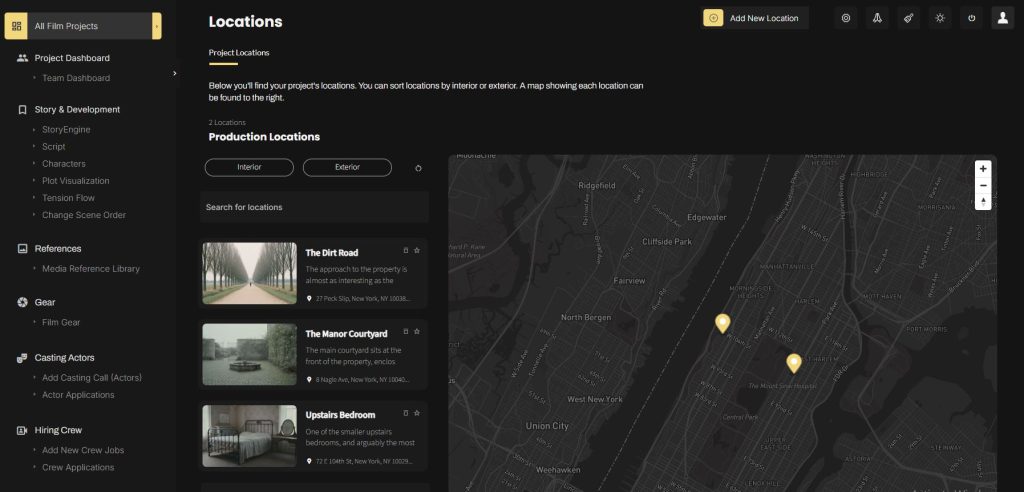This screenshot has height=492, width=1024.
Task: Open Tension Flow in the sidebar
Action: (x=68, y=197)
